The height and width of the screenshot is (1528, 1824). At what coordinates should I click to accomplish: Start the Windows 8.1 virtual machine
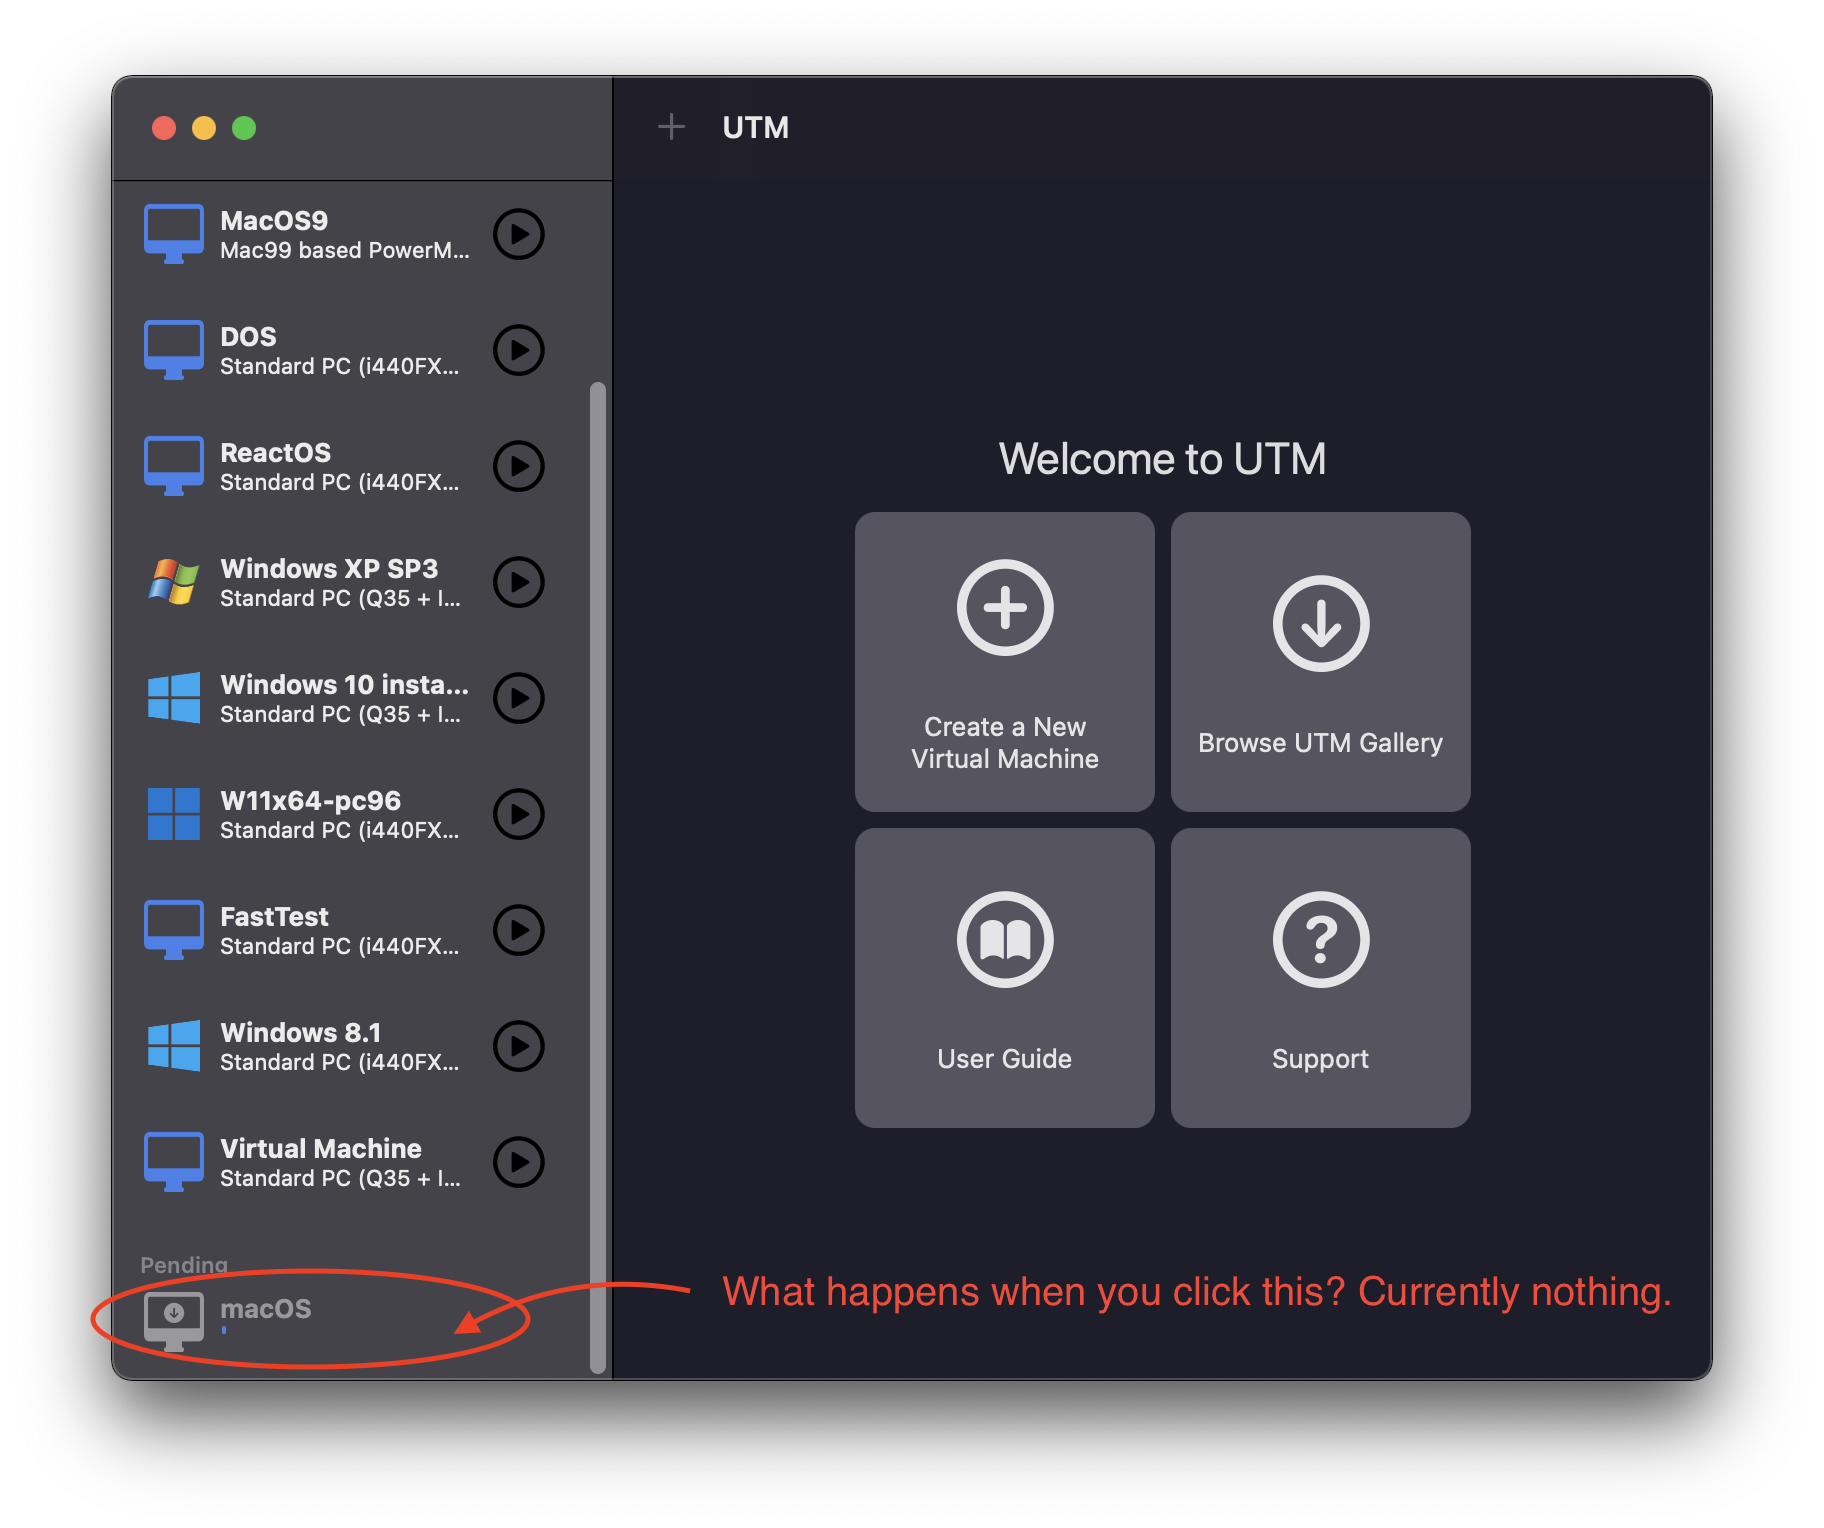tap(518, 1046)
